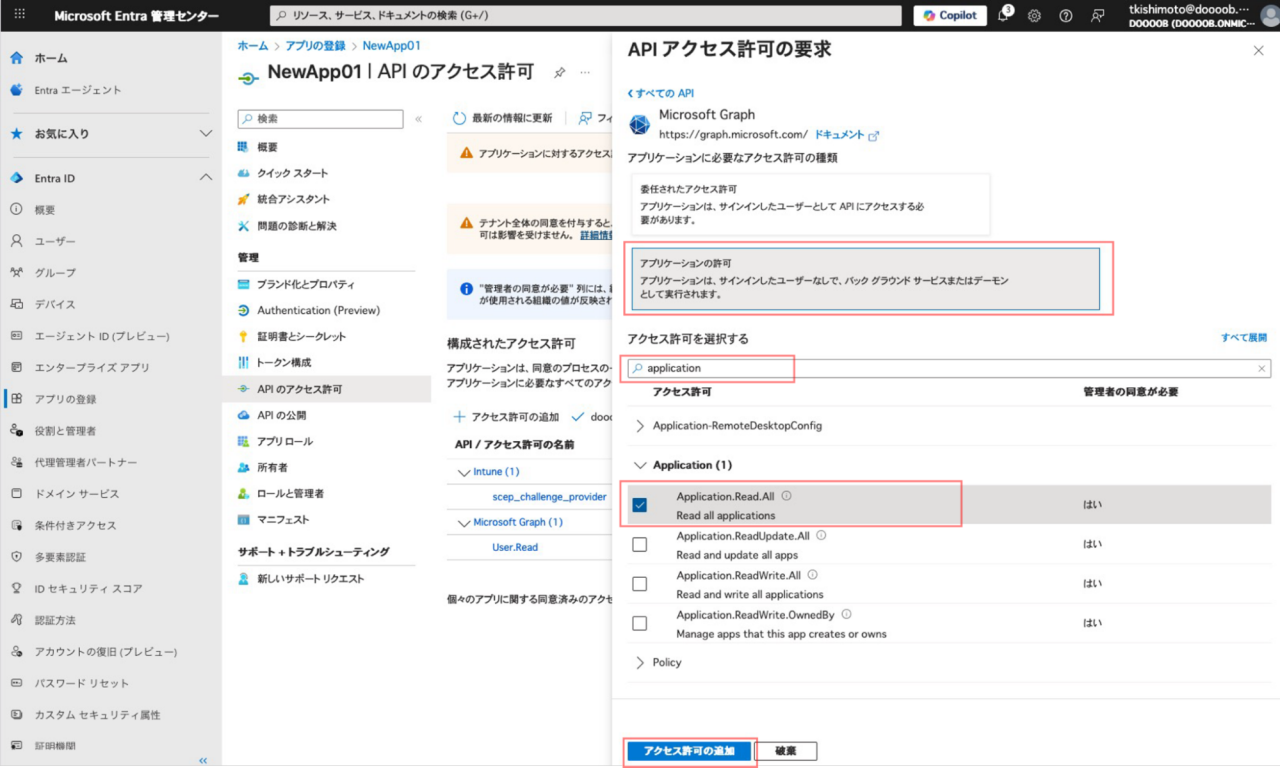Click the アクセス許可の追加 button
This screenshot has width=1280, height=768.
coord(689,751)
